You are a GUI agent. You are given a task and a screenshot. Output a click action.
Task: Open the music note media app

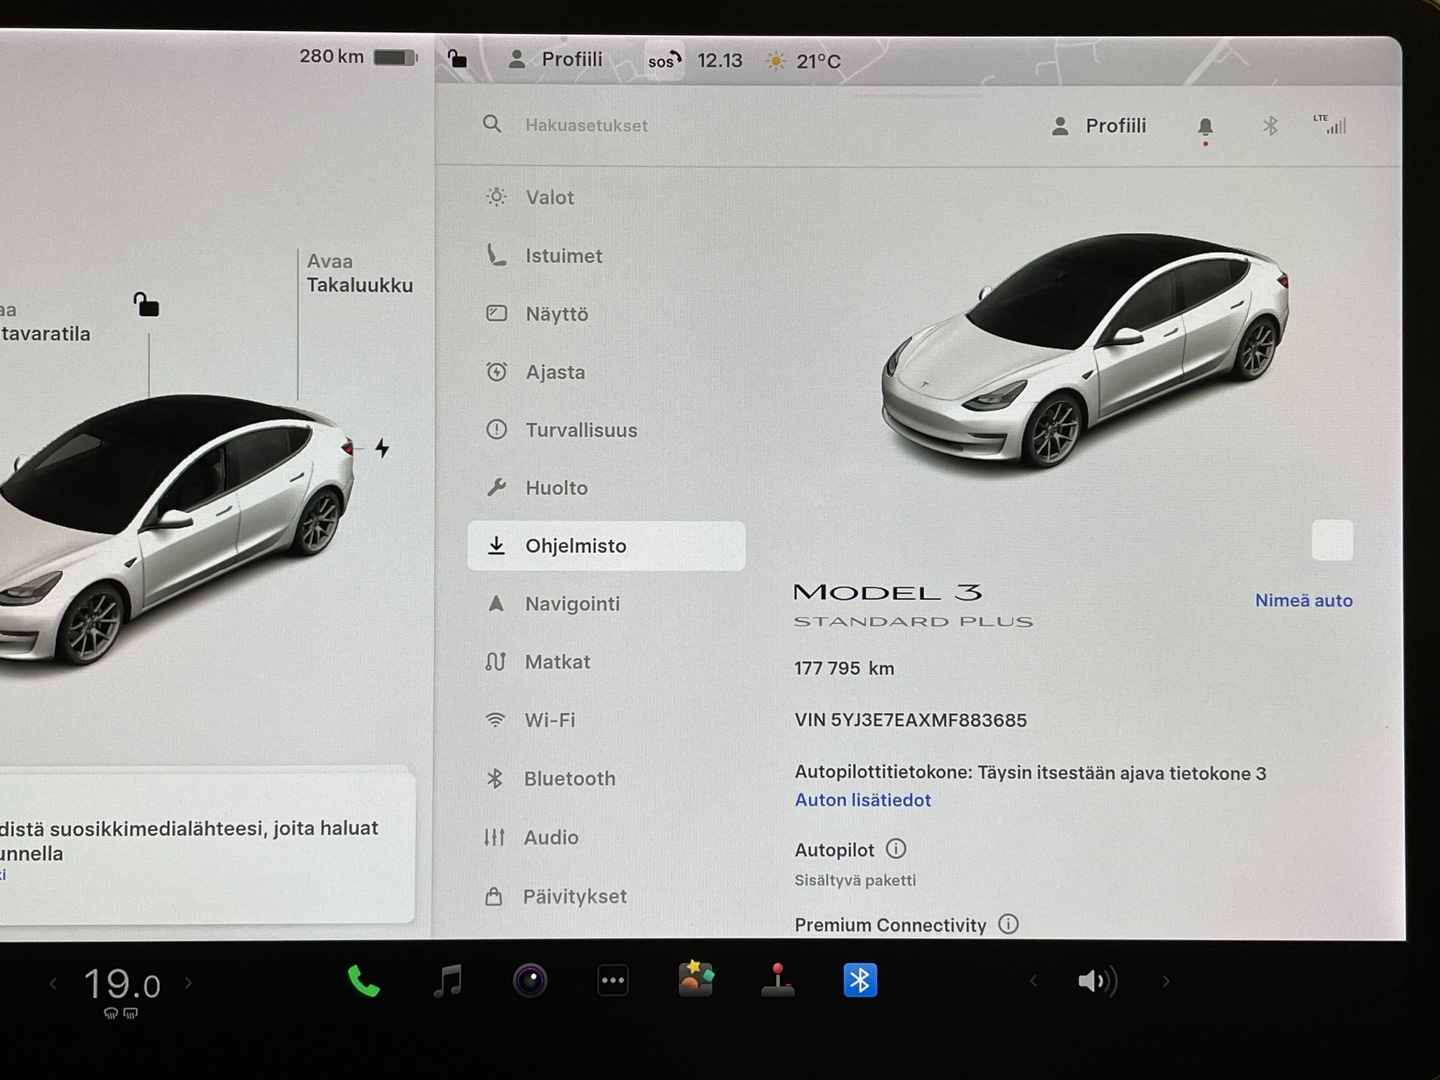448,981
